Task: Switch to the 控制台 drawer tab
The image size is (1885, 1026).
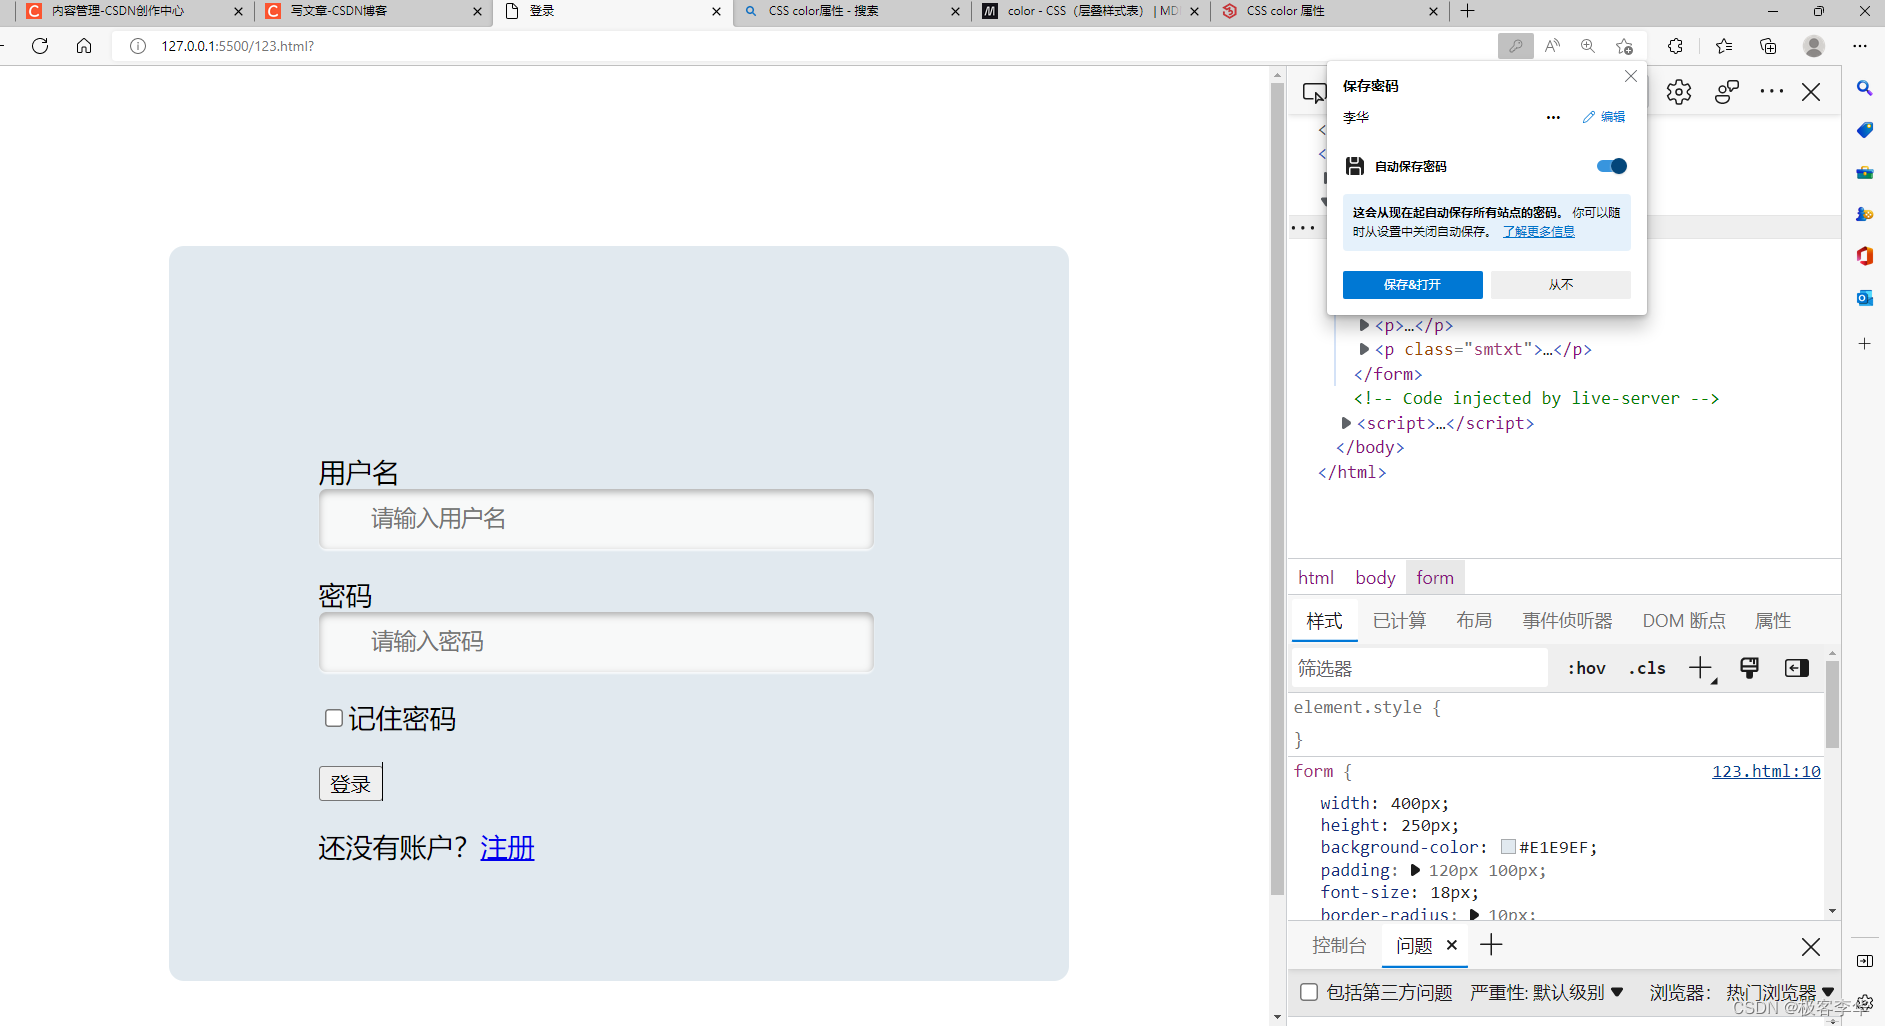Action: (x=1339, y=945)
